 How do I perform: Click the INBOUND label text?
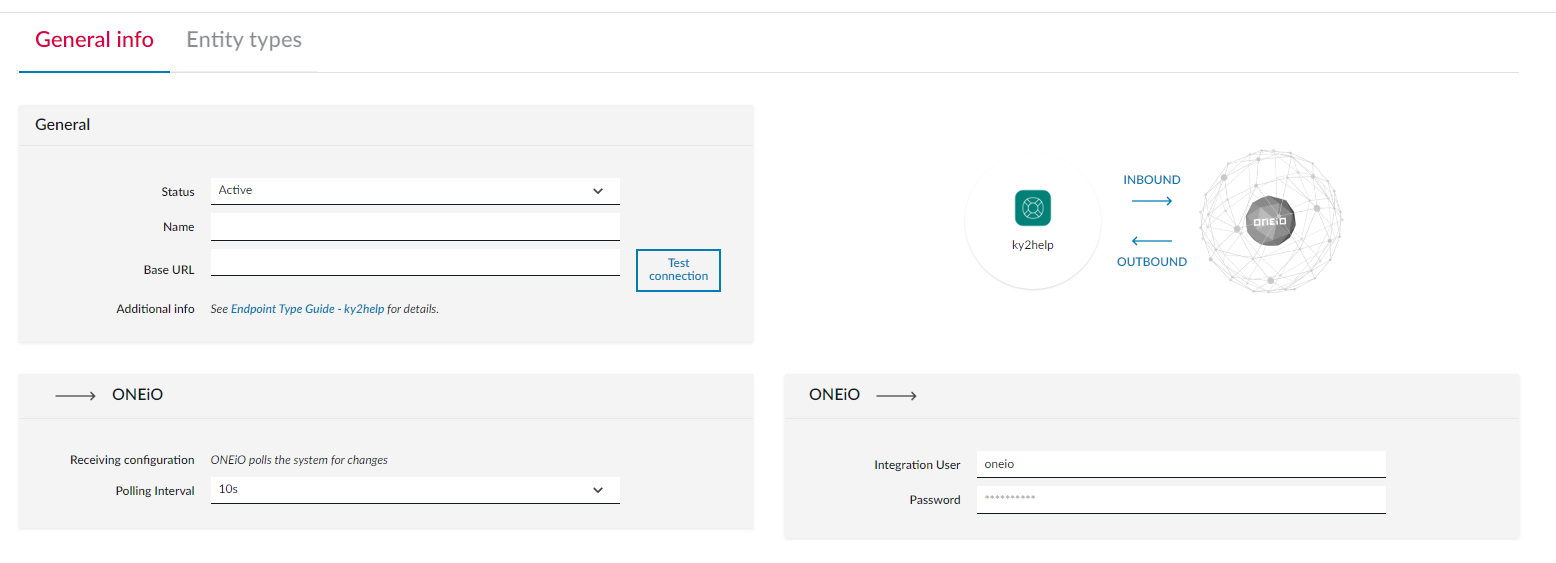click(1152, 180)
